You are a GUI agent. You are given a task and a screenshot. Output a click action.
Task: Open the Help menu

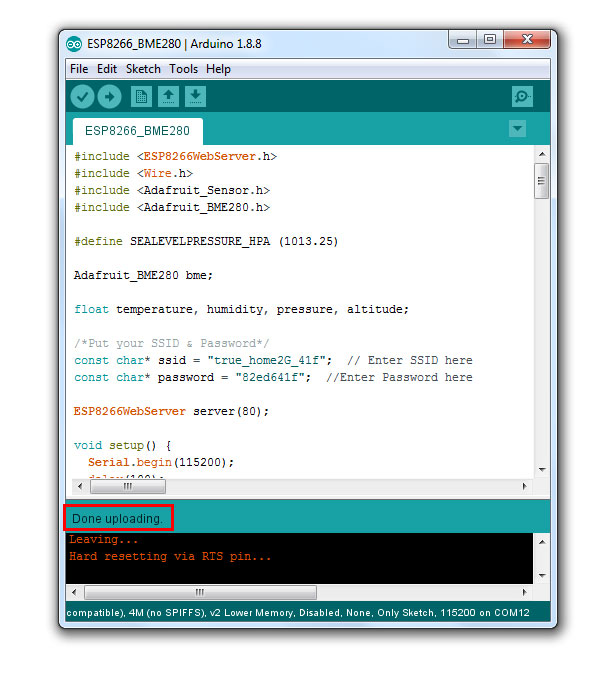click(x=218, y=69)
